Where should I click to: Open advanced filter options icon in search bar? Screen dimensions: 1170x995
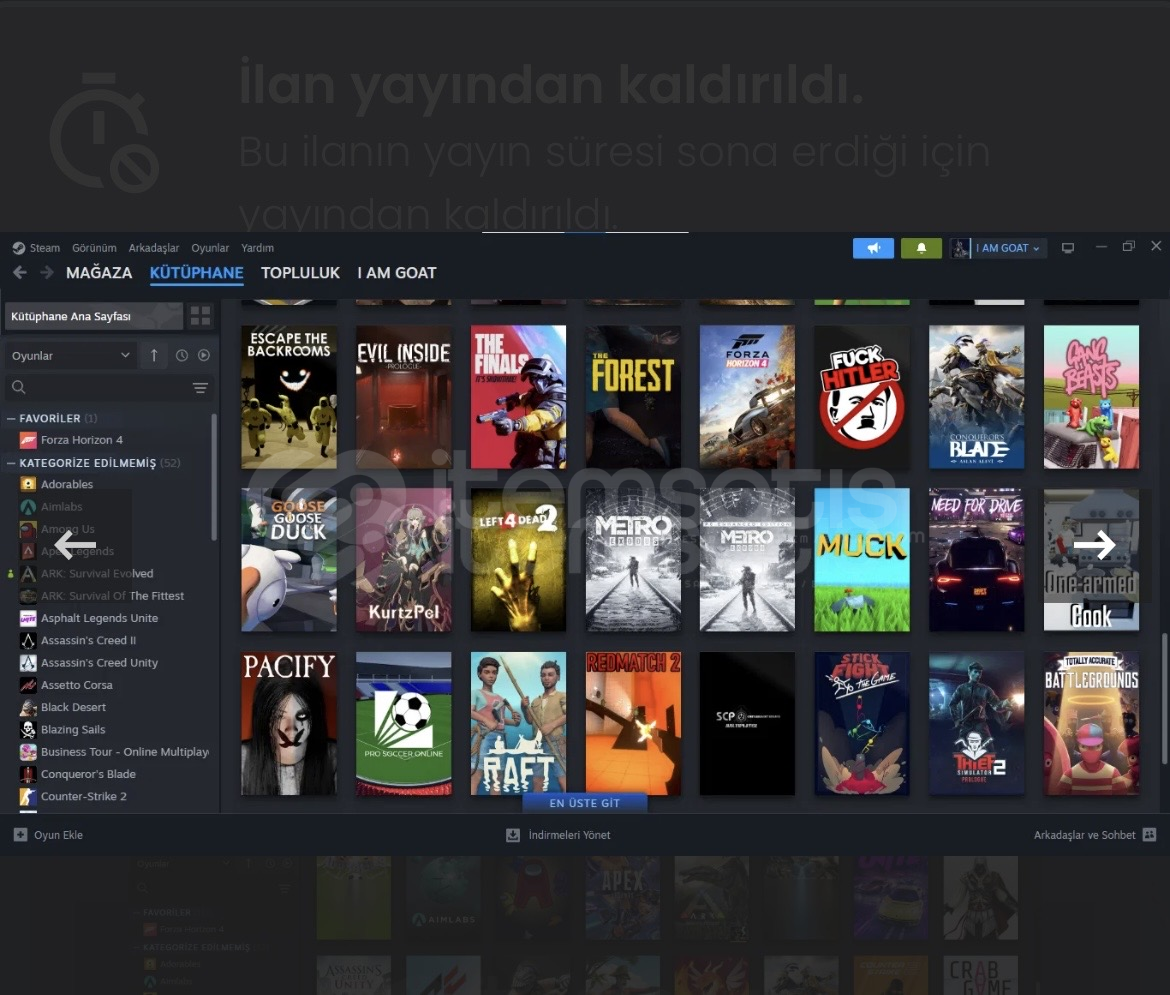pos(200,388)
